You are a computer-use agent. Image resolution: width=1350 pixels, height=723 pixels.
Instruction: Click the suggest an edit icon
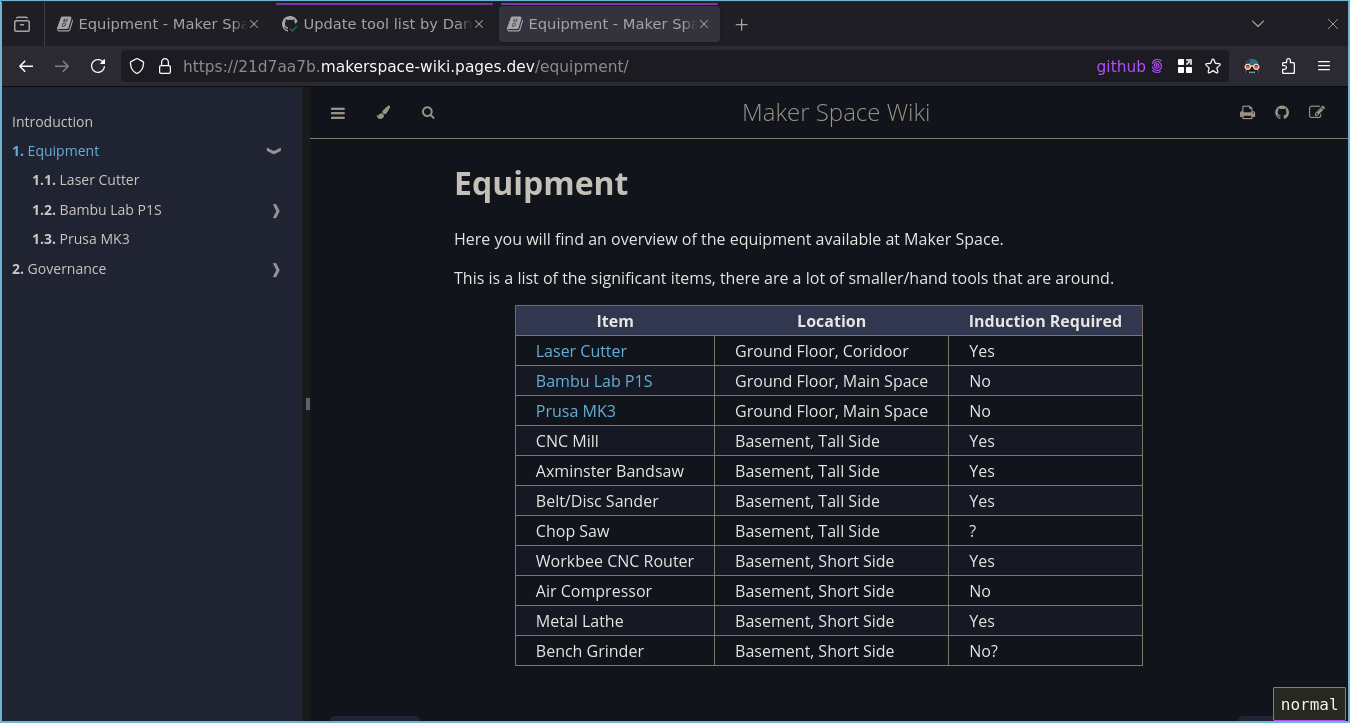tap(1317, 113)
